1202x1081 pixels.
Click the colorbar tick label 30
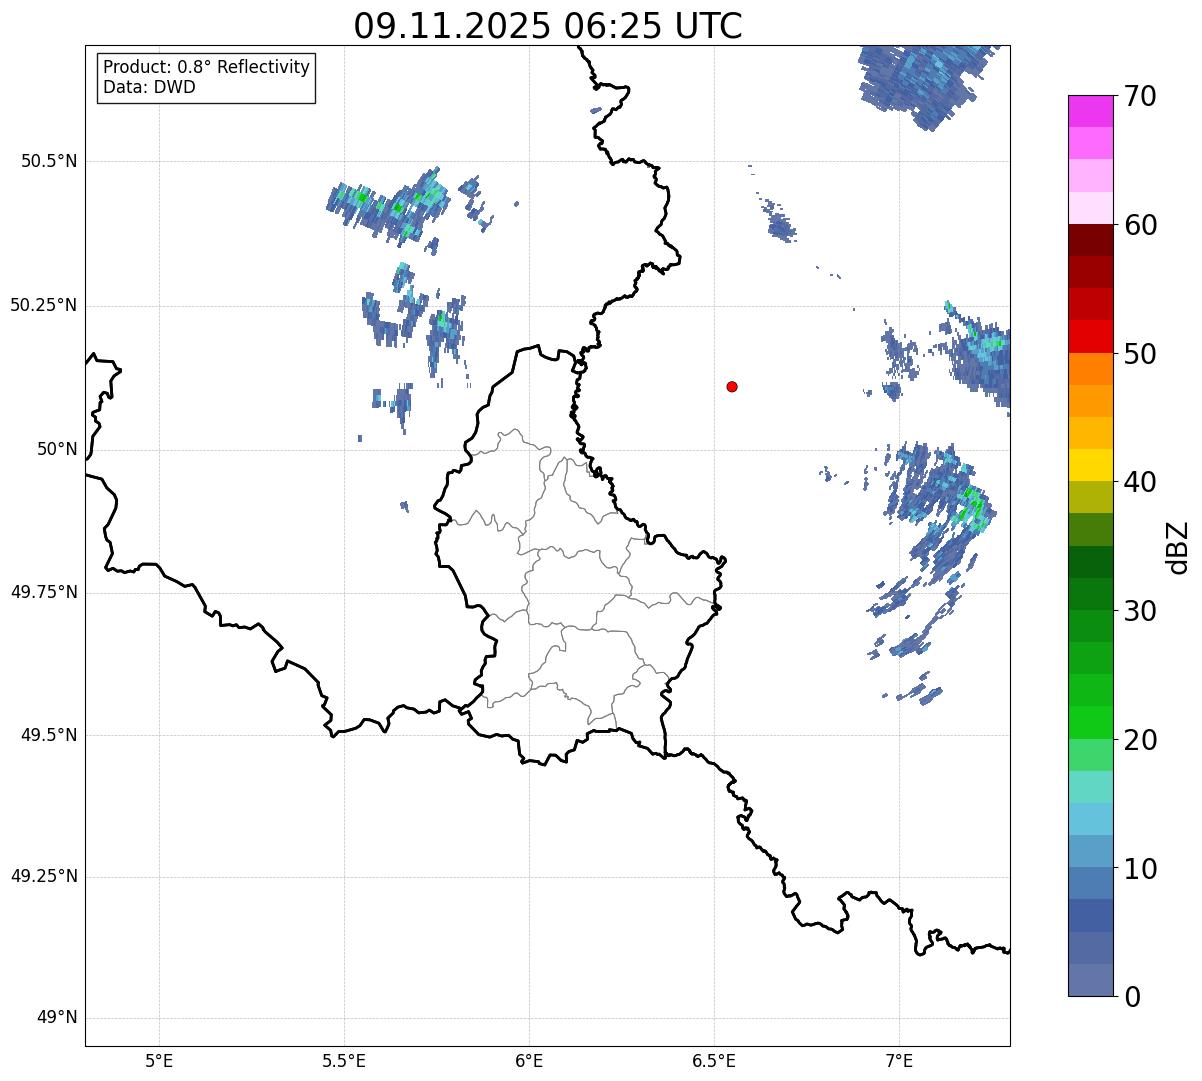click(1140, 611)
